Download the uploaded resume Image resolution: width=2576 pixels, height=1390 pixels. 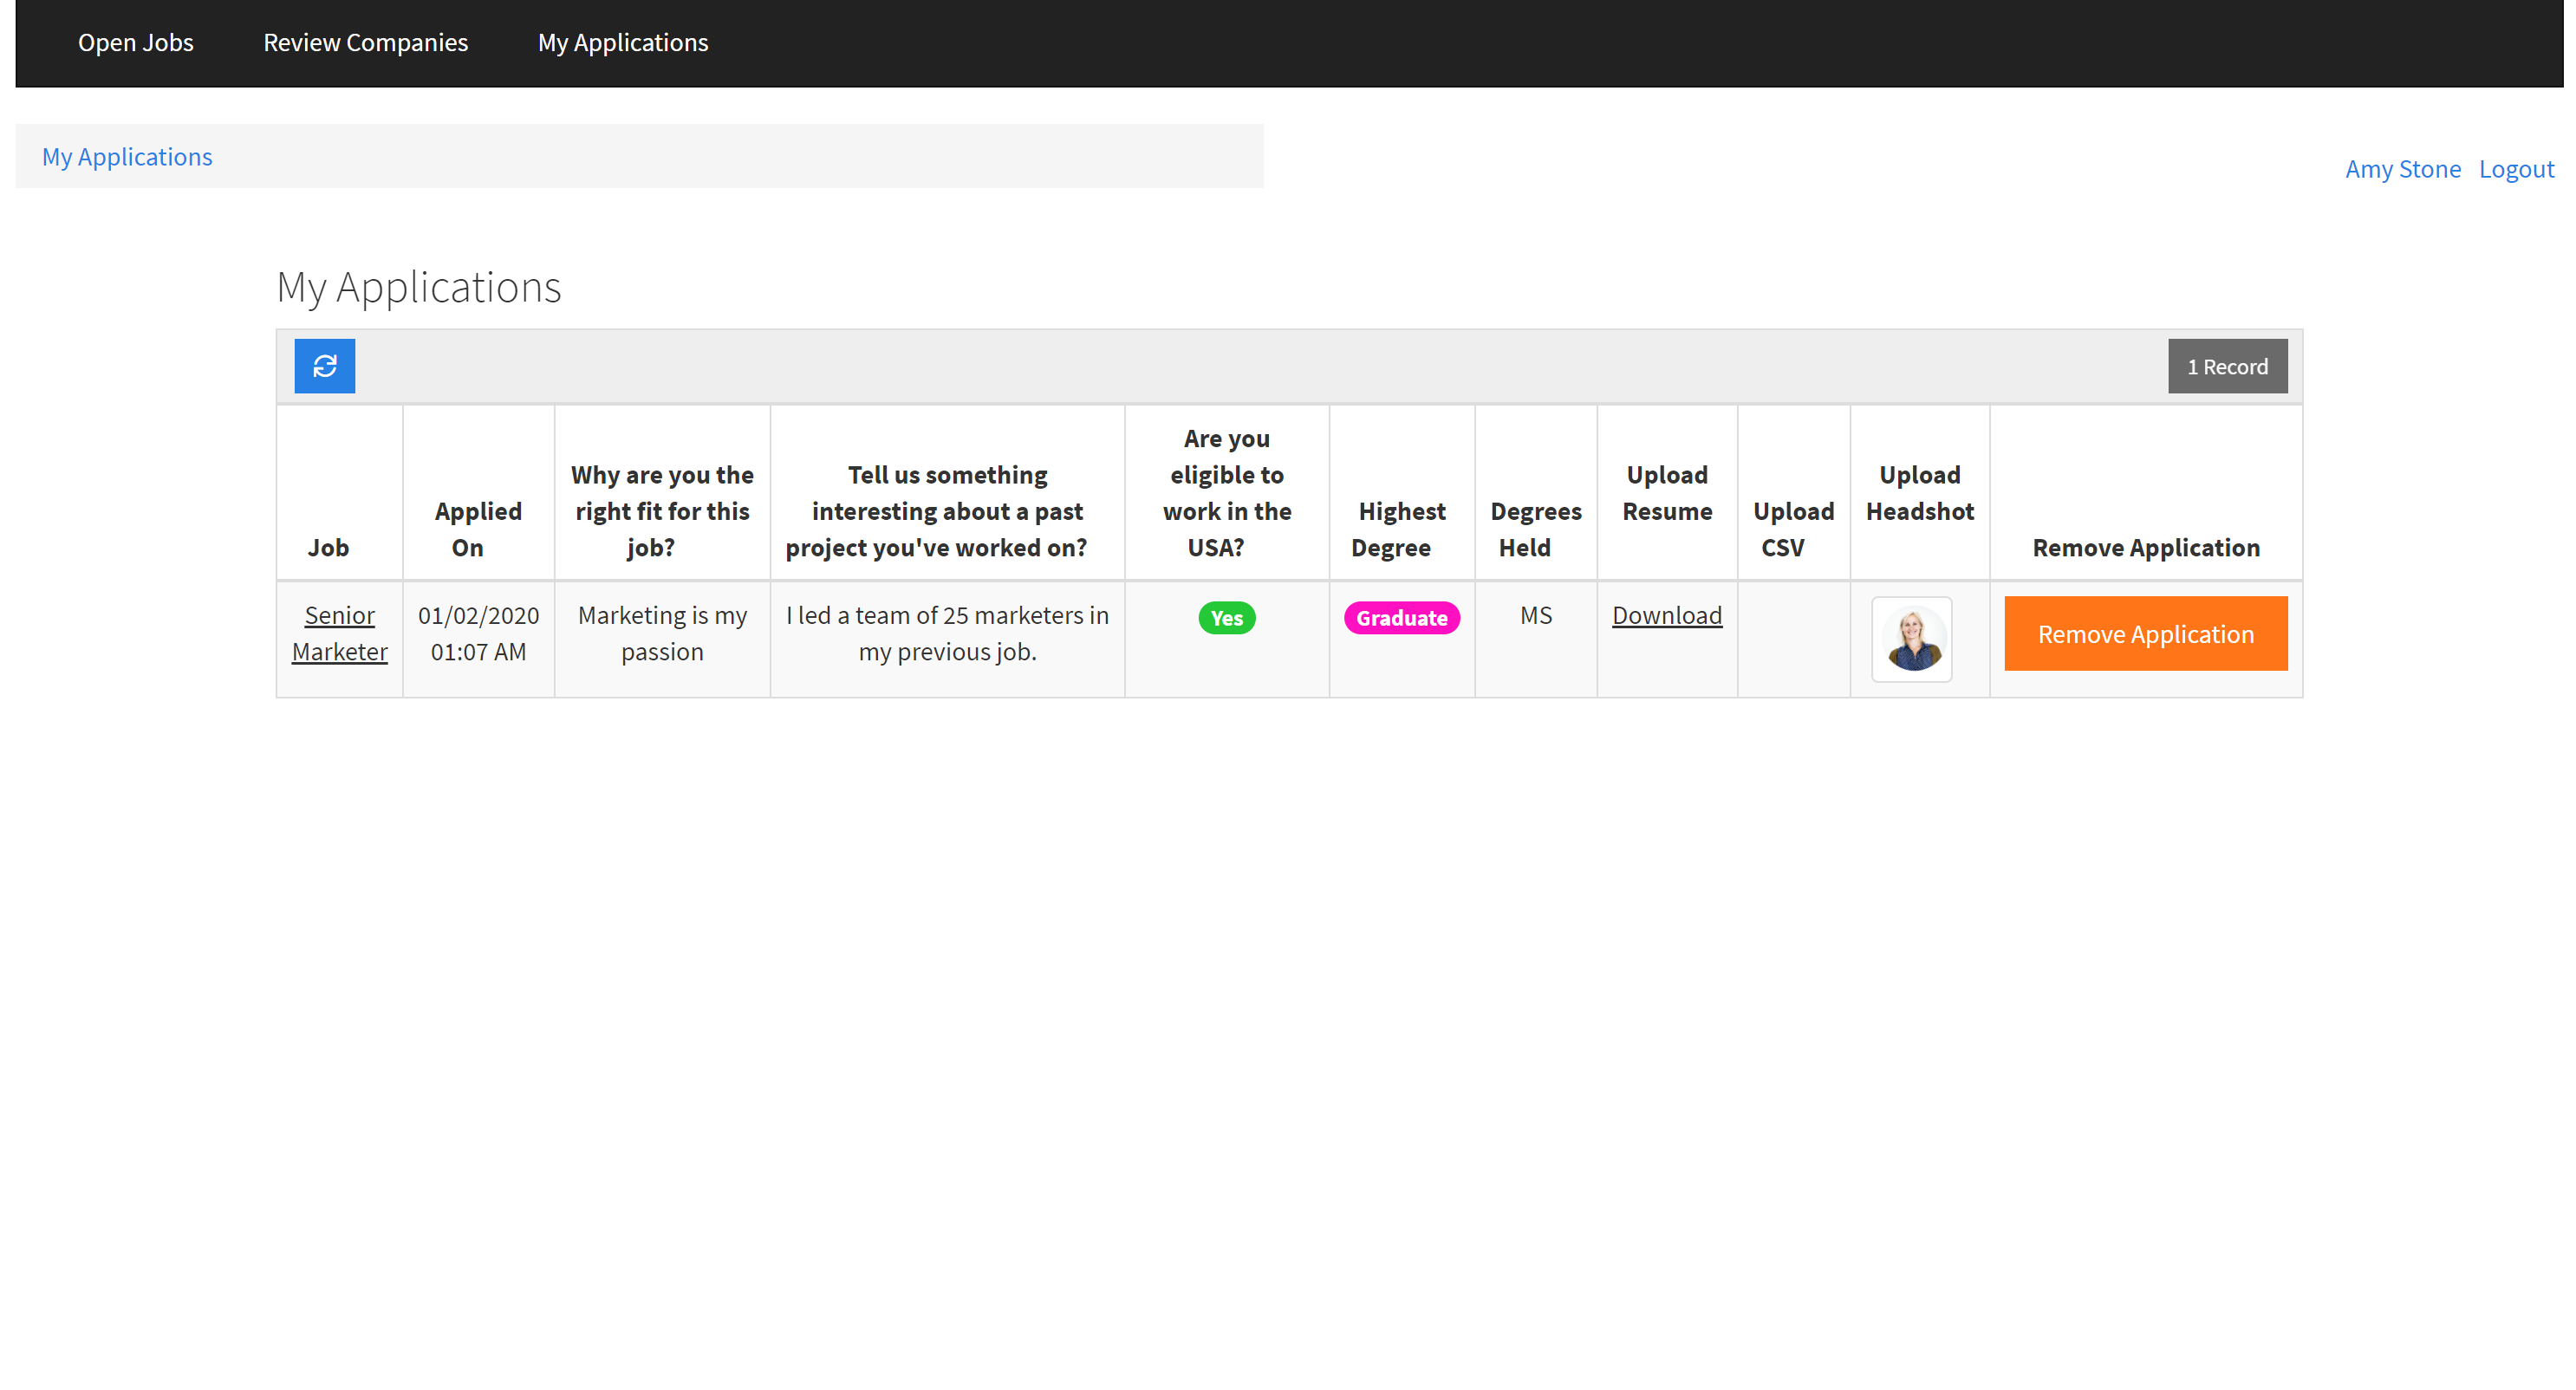1667,615
